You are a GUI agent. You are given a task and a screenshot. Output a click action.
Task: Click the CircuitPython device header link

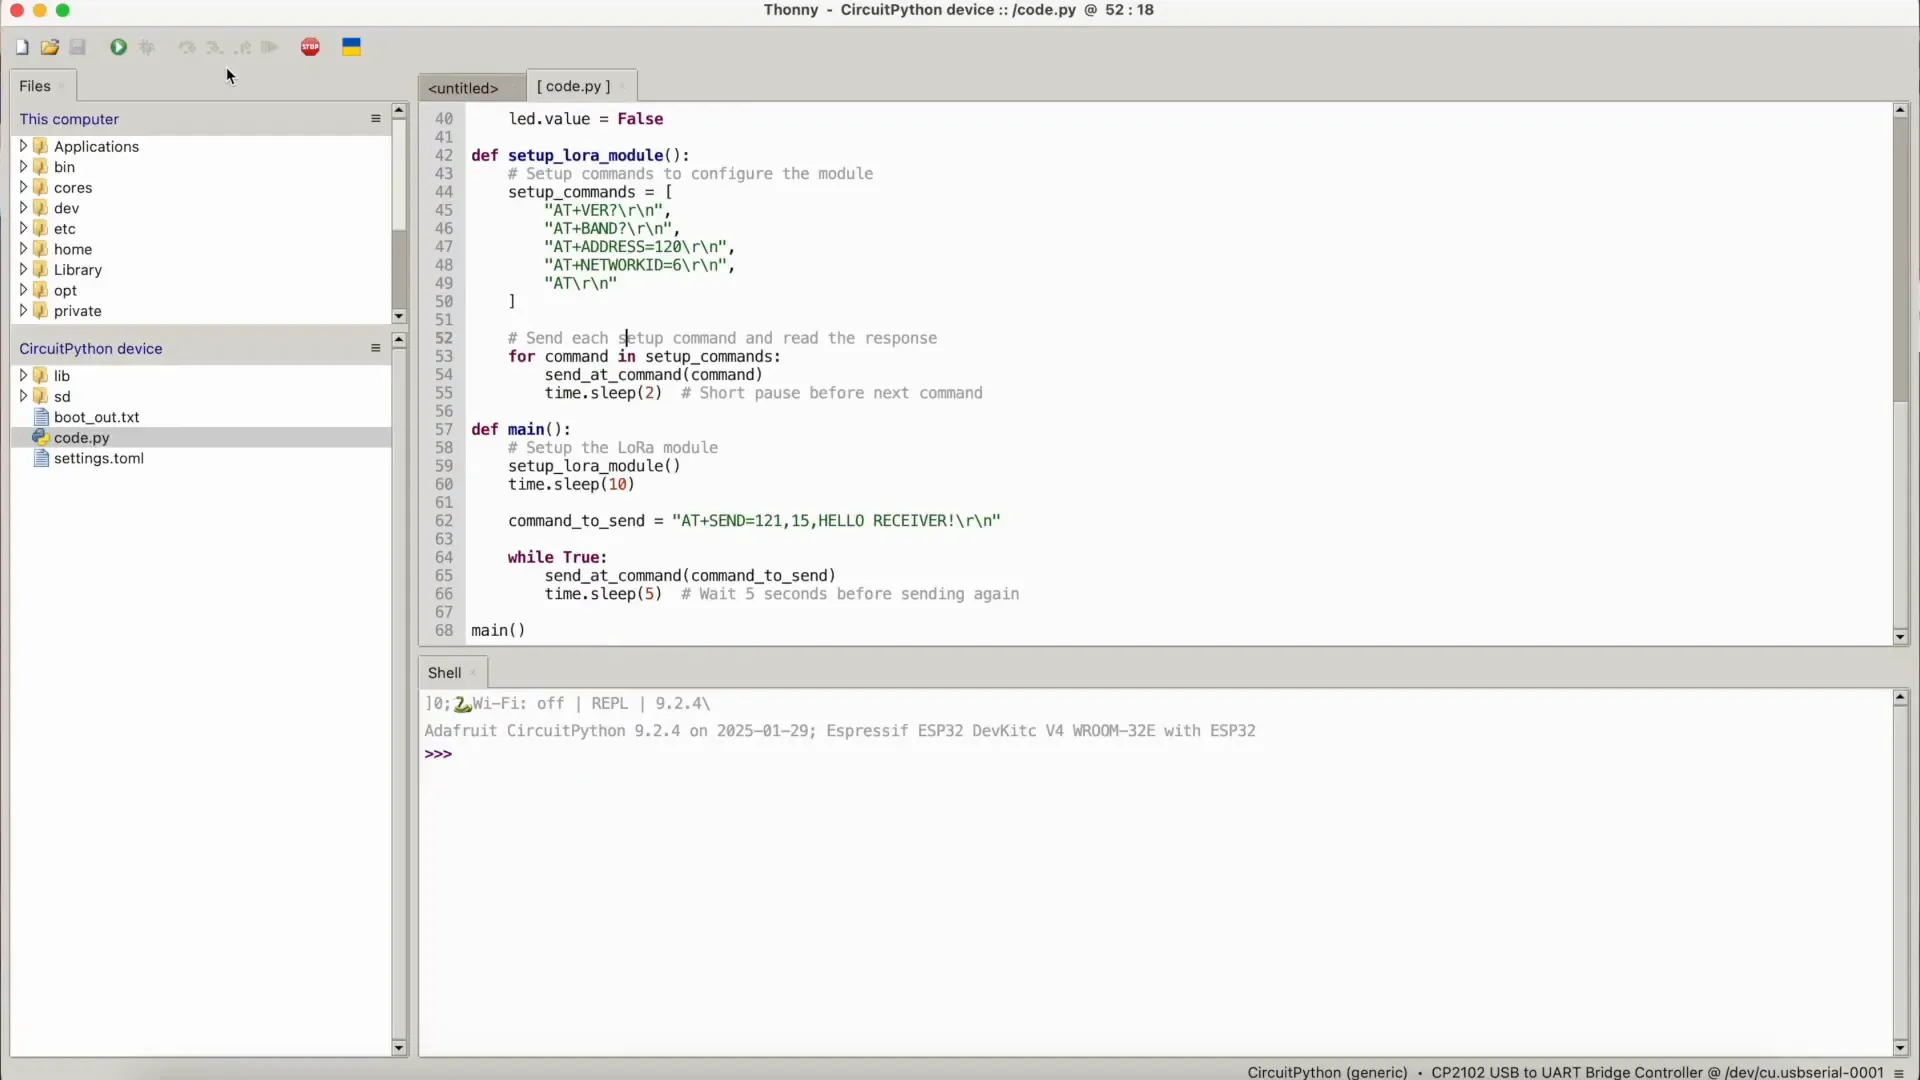91,349
